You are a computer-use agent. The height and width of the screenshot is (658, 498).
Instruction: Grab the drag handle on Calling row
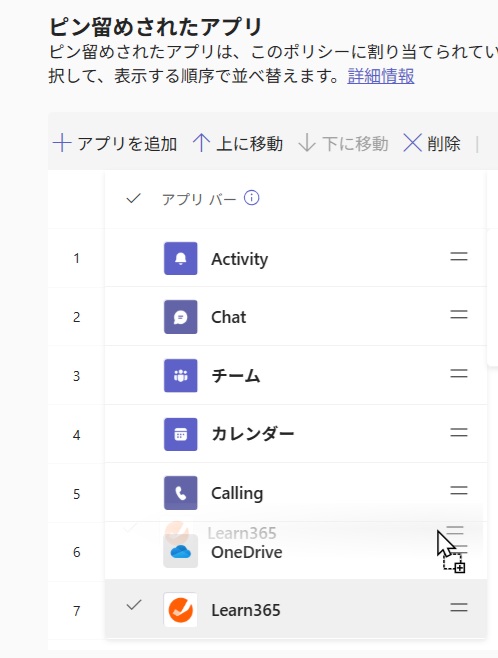pyautogui.click(x=459, y=491)
